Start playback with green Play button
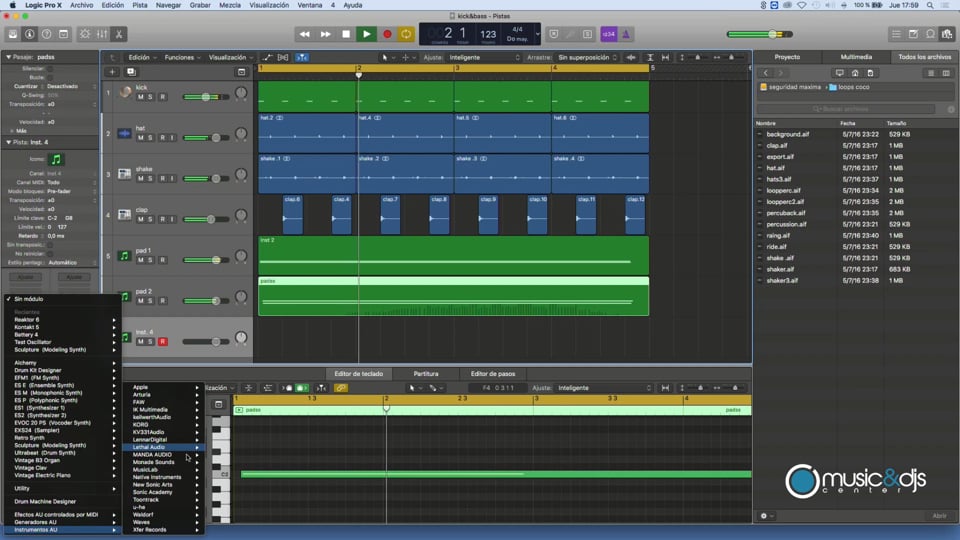 [x=366, y=34]
